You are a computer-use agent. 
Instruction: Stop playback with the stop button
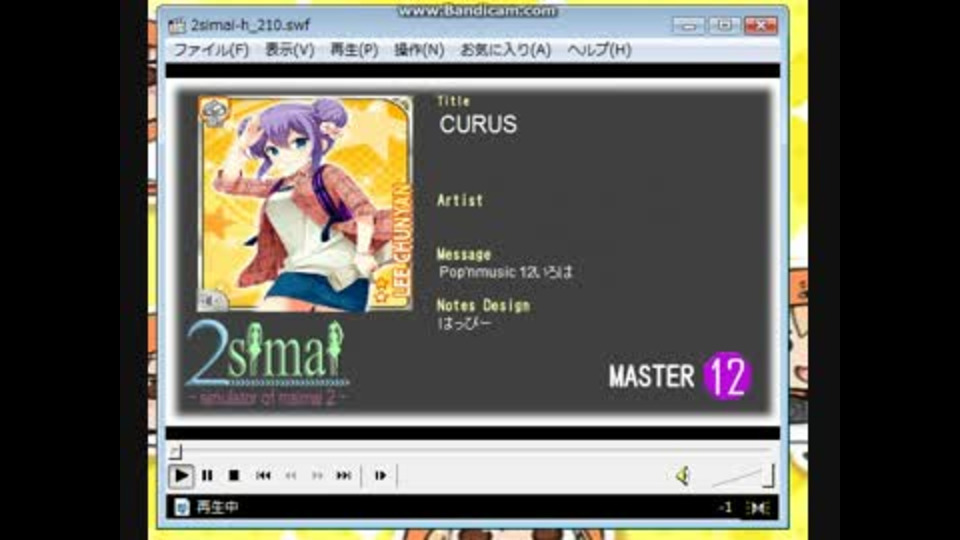(234, 476)
